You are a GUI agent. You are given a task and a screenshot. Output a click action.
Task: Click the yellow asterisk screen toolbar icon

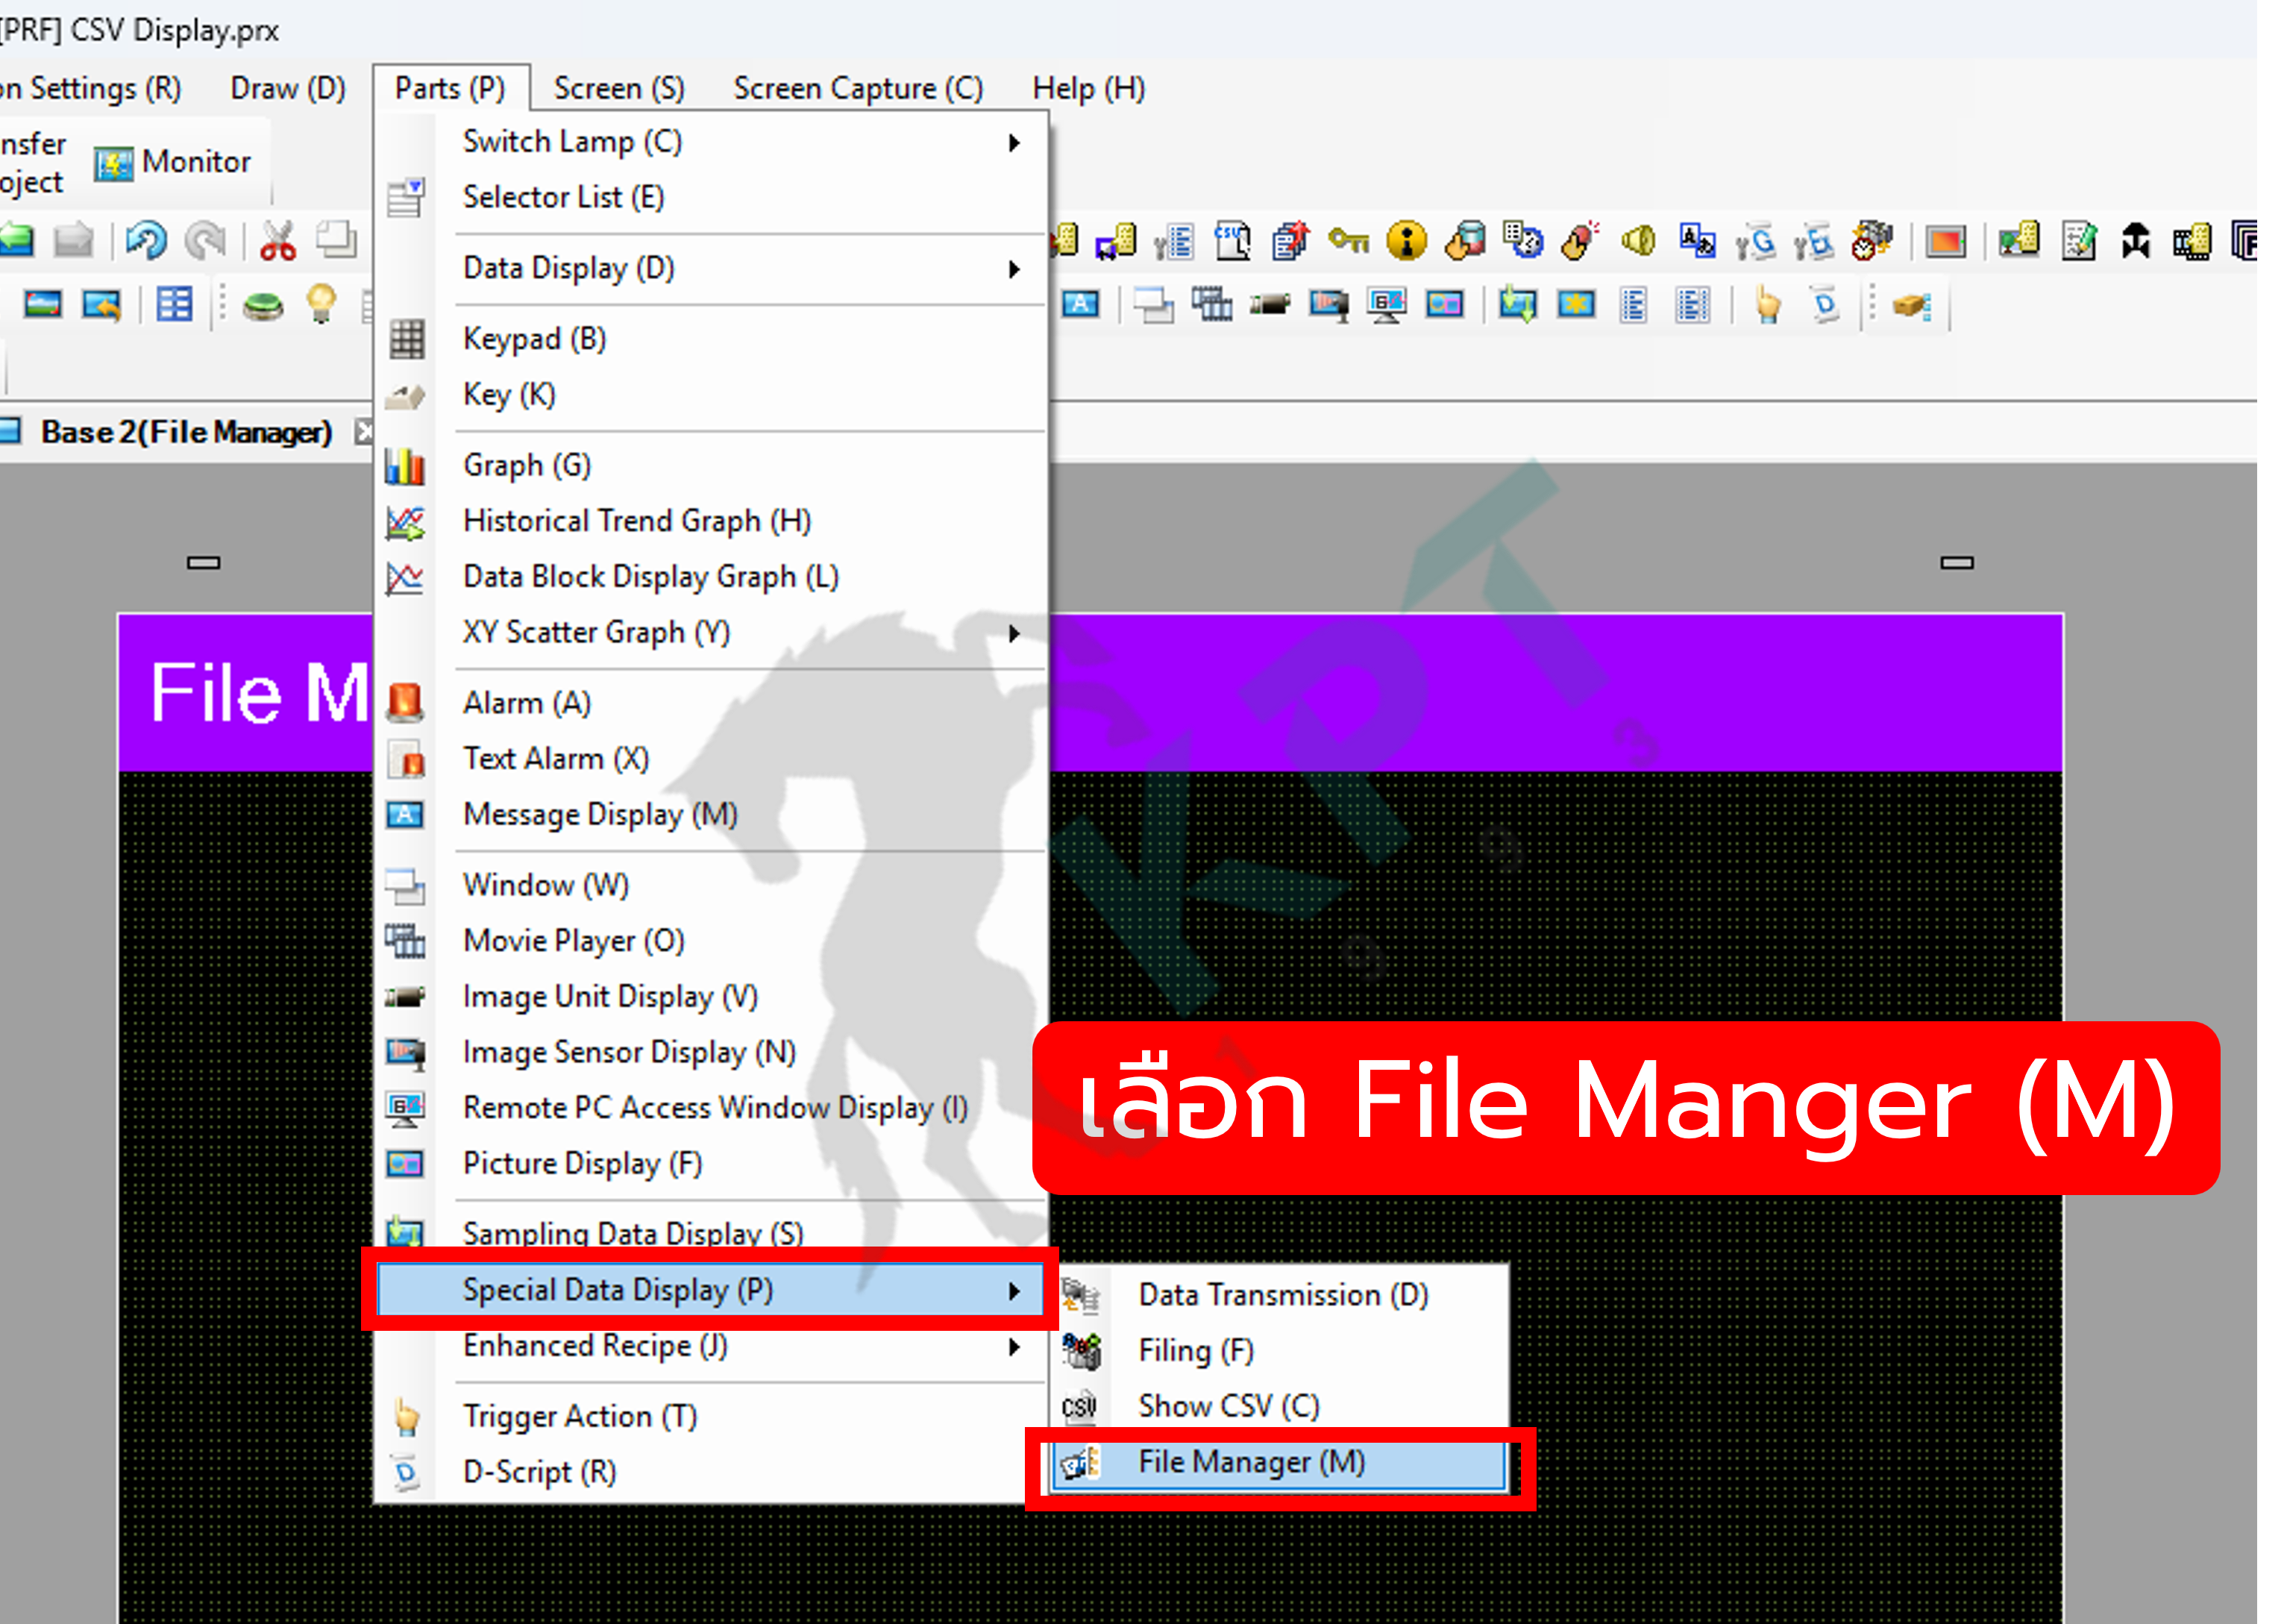(x=1576, y=304)
